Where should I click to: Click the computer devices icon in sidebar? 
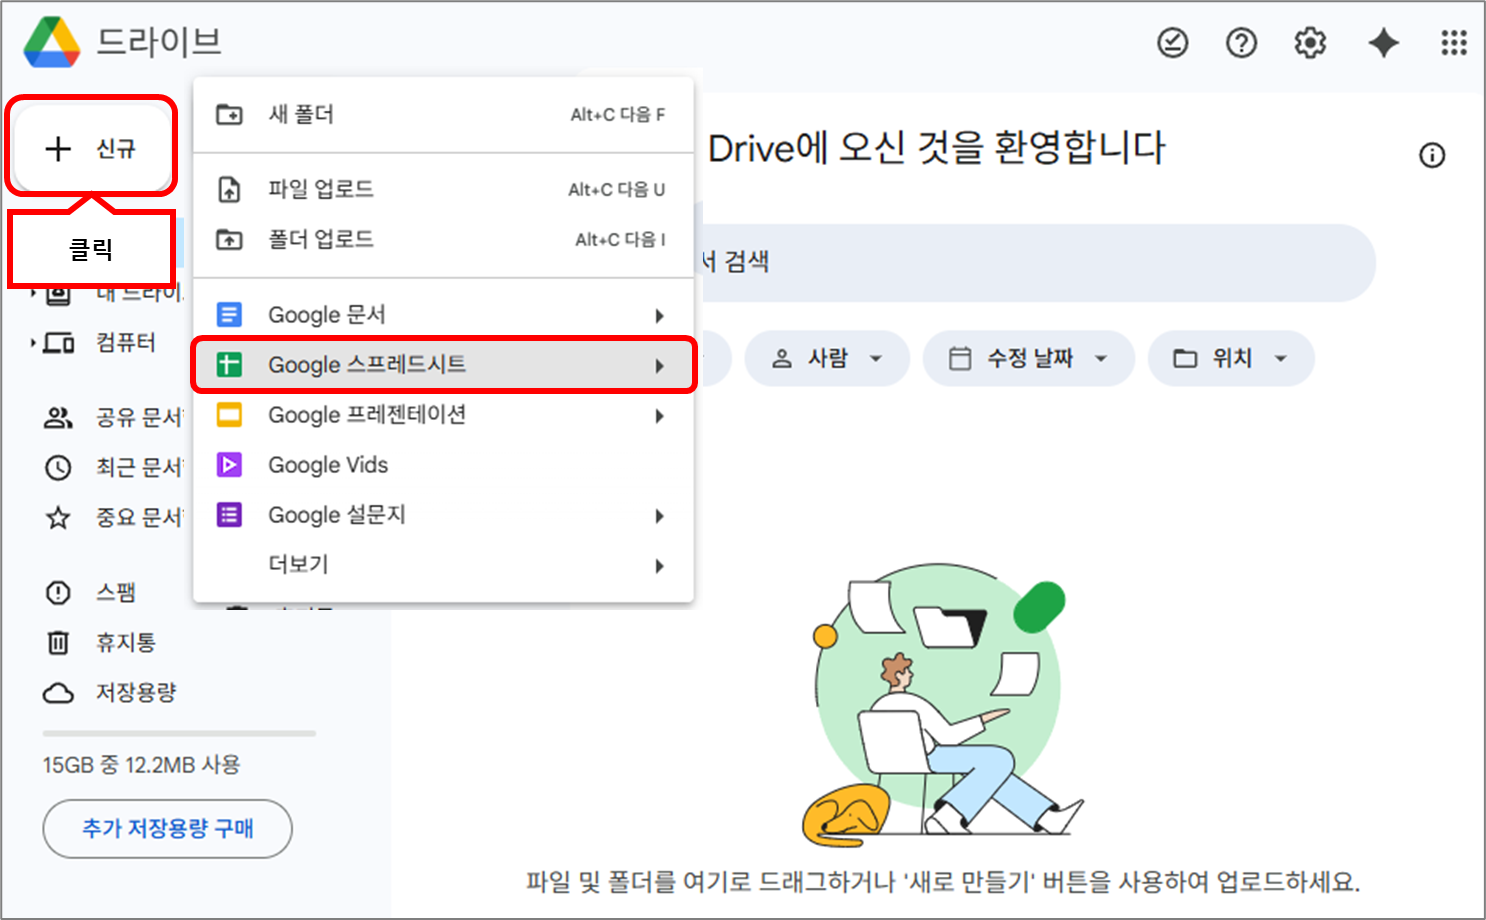coord(59,343)
